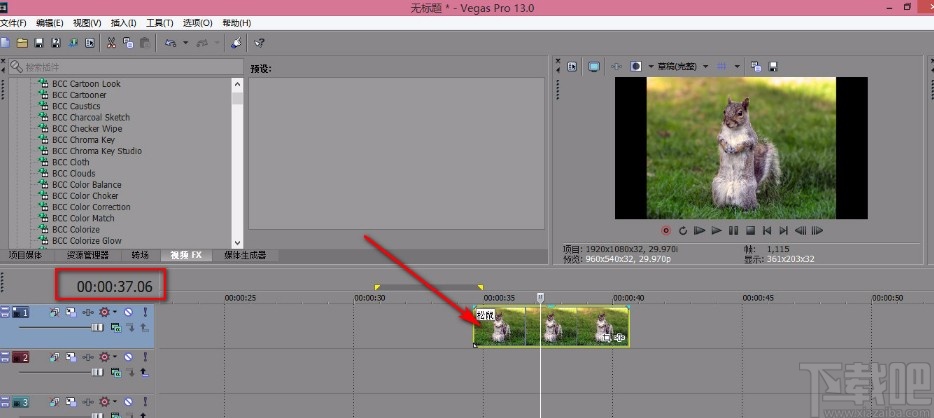The height and width of the screenshot is (418, 934).
Task: Switch to the 转场 tab
Action: 139,255
